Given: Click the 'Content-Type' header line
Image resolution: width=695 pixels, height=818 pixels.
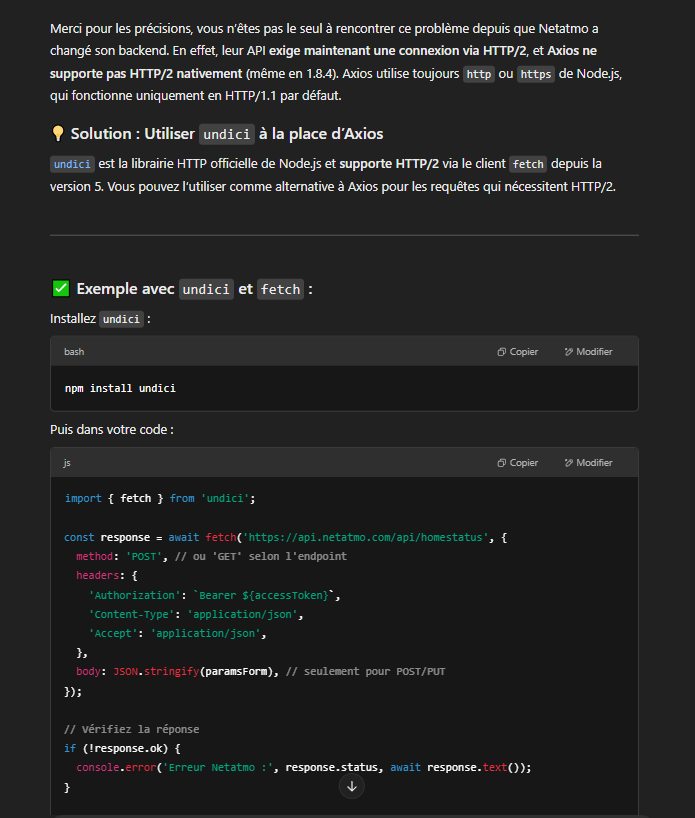Looking at the screenshot, I should [196, 615].
